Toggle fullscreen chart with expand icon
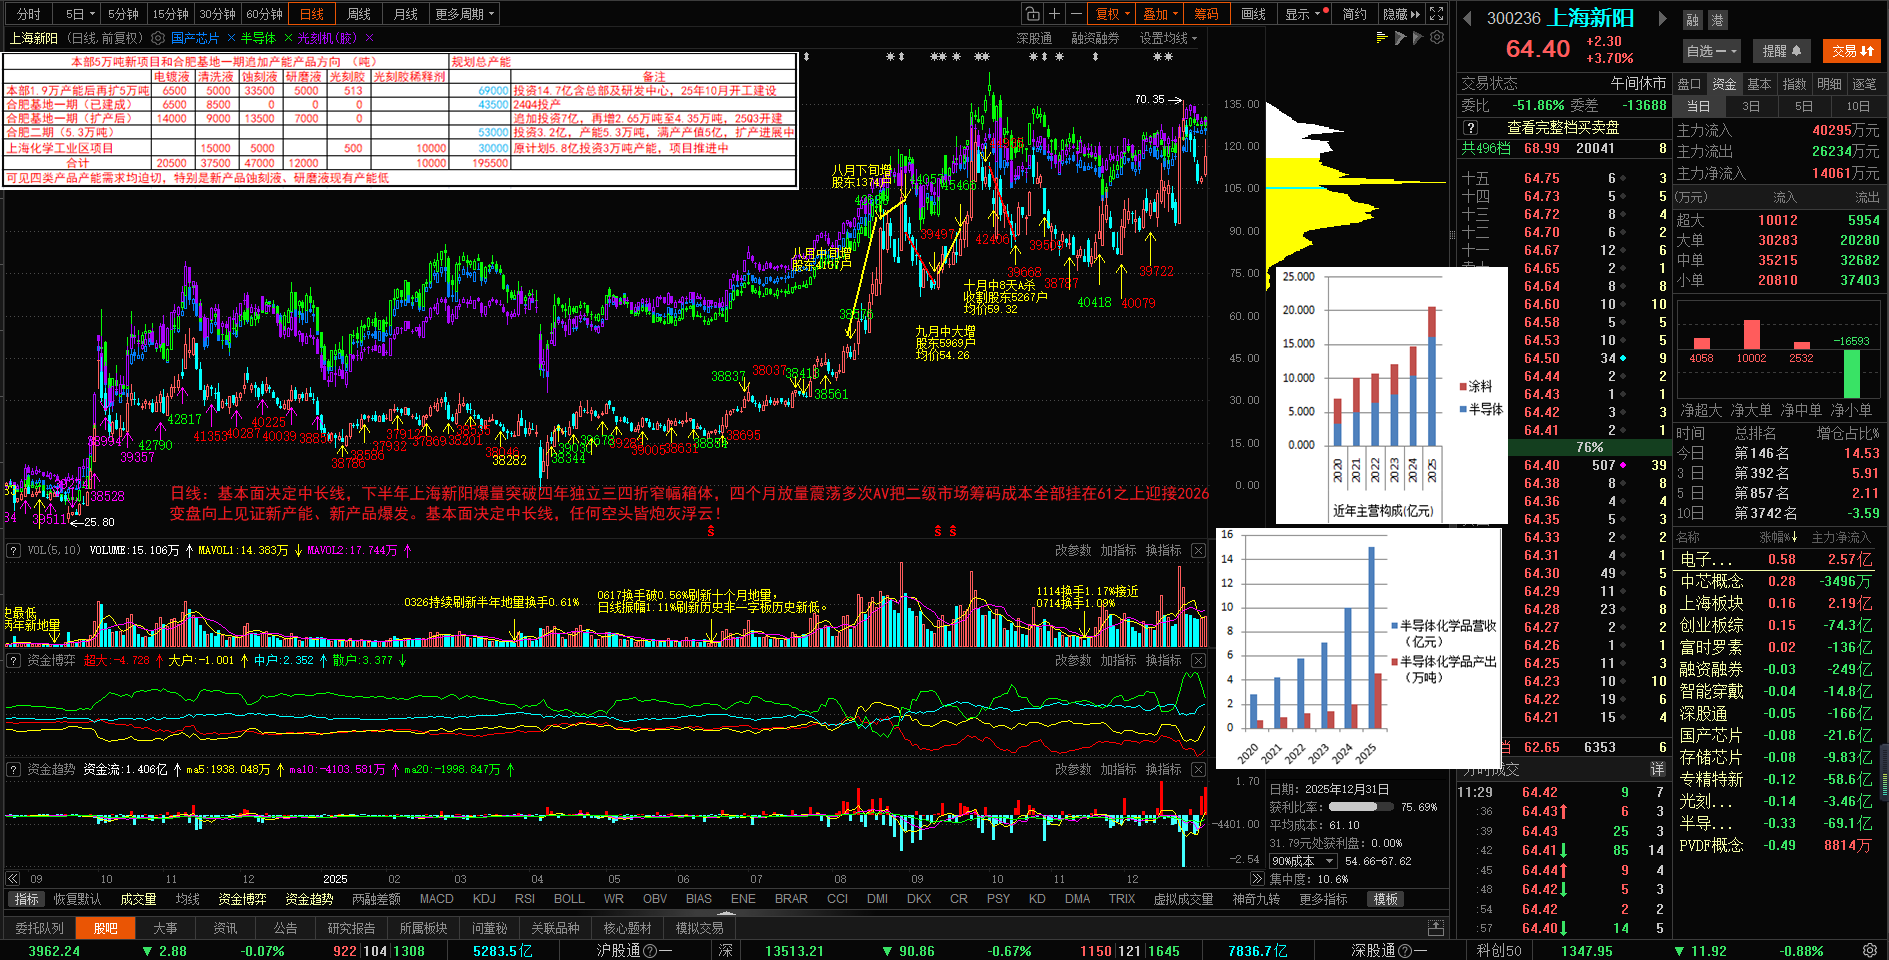Screen dimensions: 1889x960 coord(1437,14)
